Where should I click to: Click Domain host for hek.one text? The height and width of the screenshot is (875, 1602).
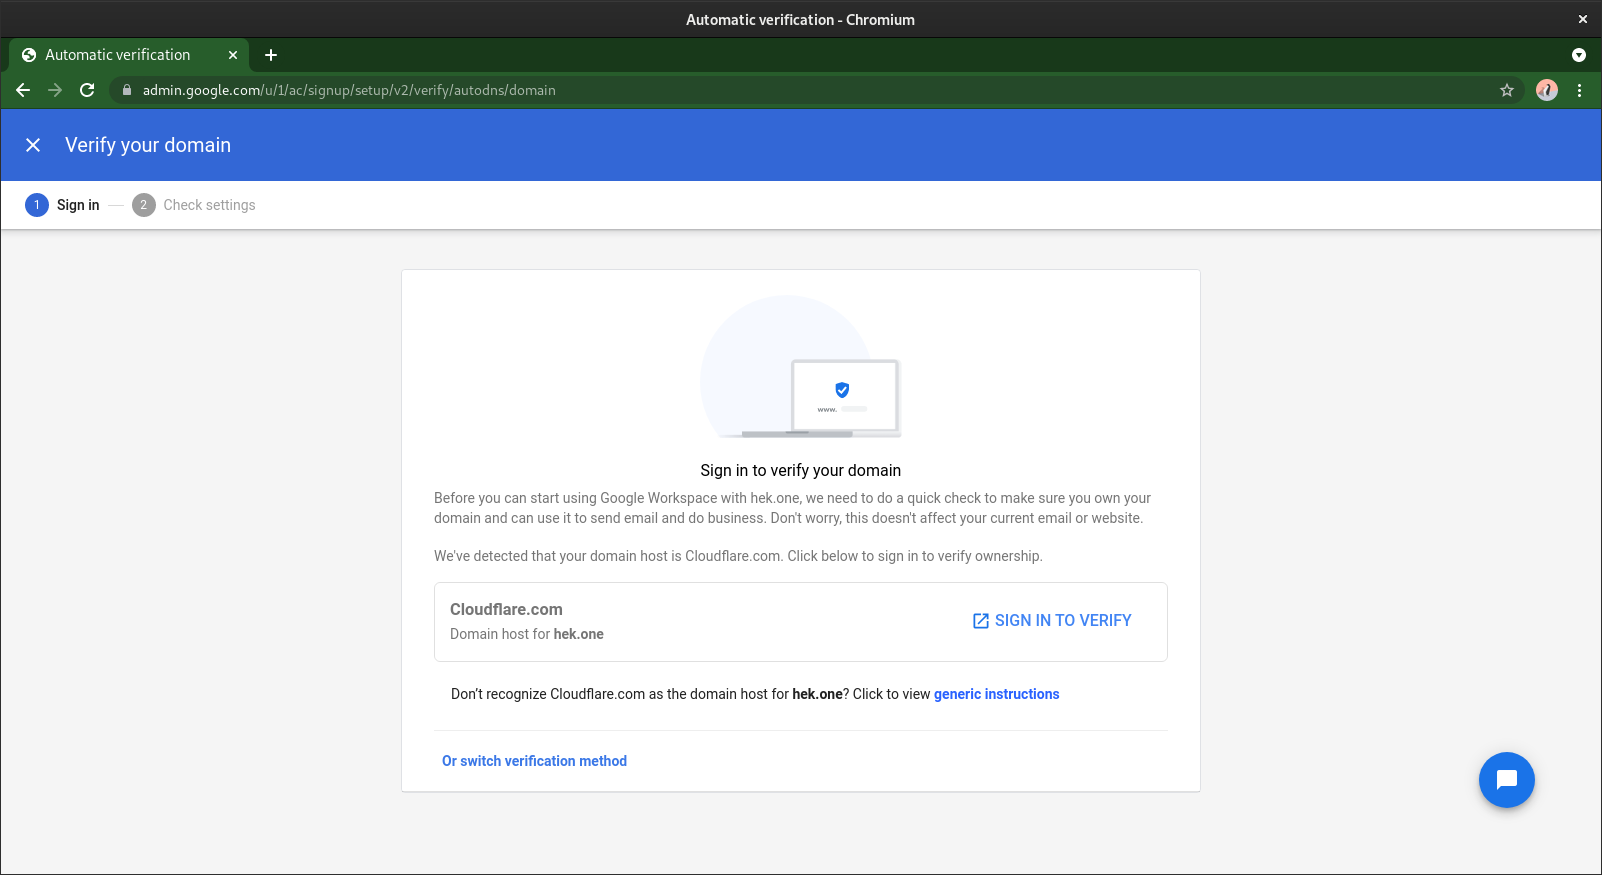527,634
